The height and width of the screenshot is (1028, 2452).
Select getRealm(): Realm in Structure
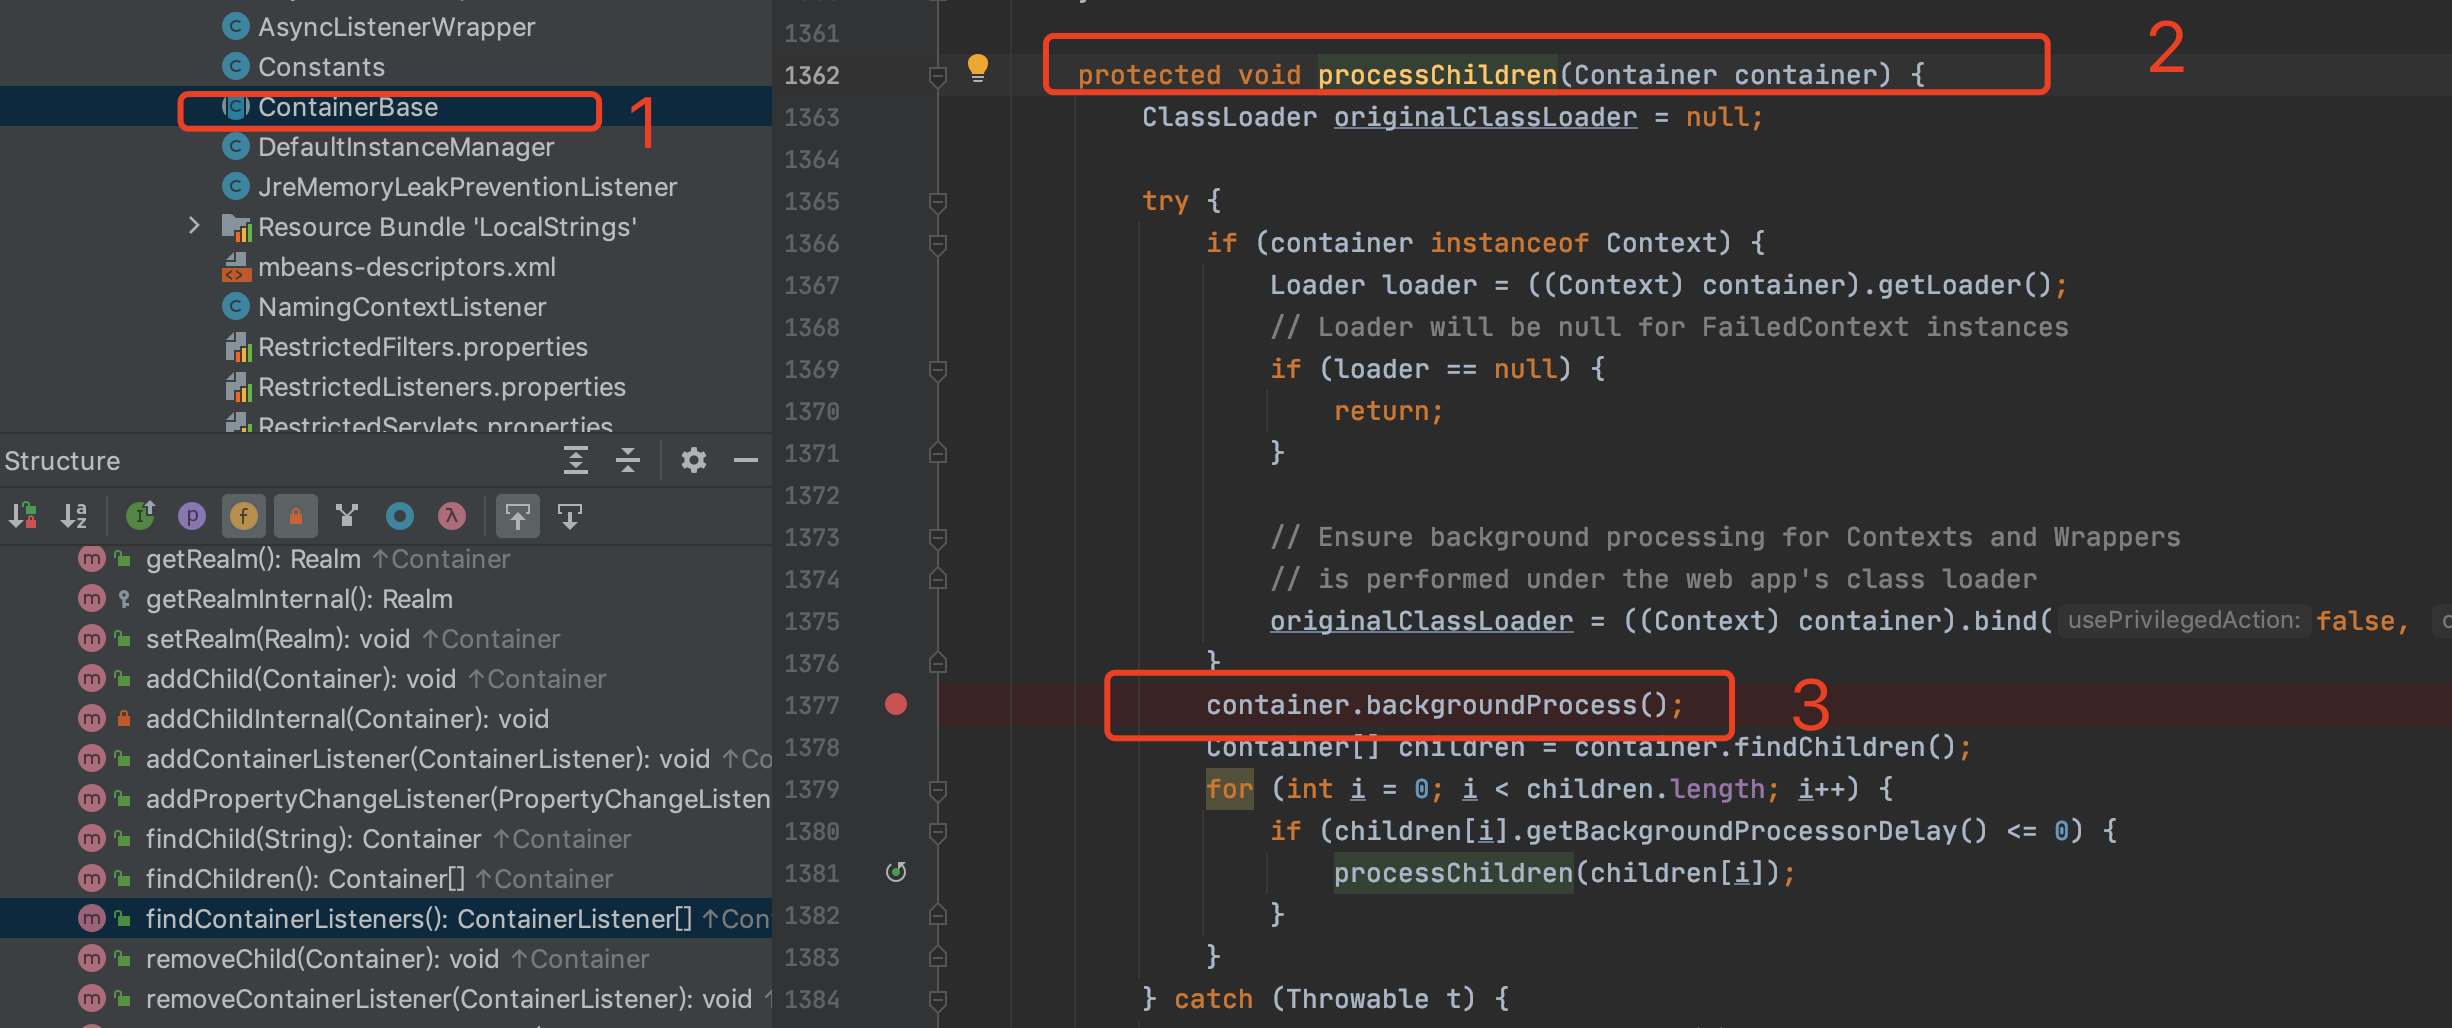386,559
